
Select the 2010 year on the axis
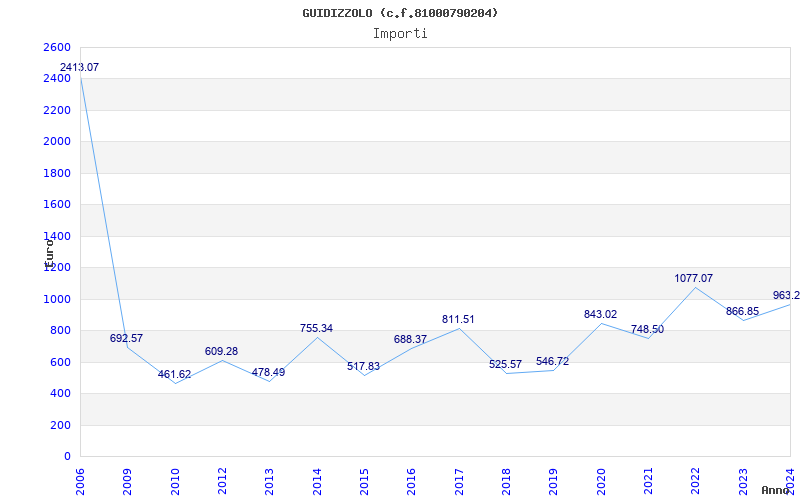[x=174, y=482]
